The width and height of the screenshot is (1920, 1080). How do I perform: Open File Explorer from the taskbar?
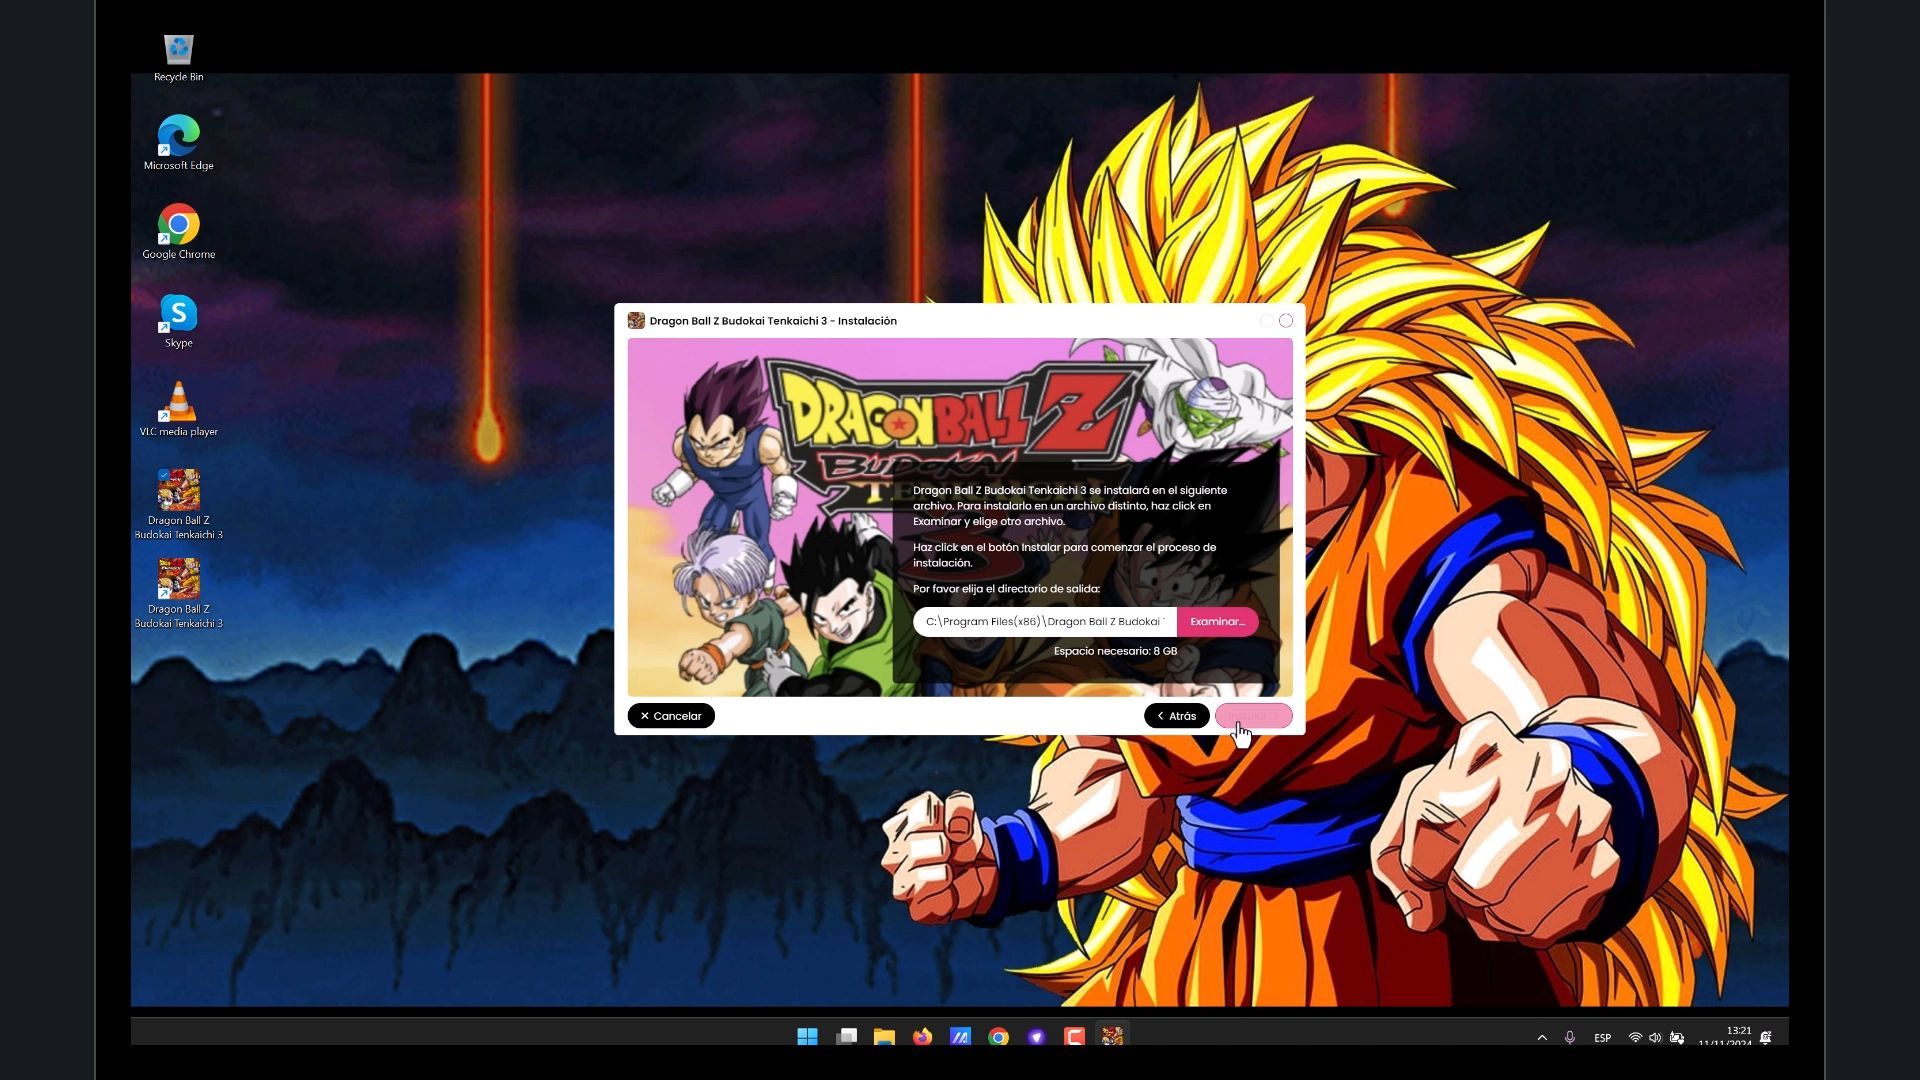(x=884, y=1037)
